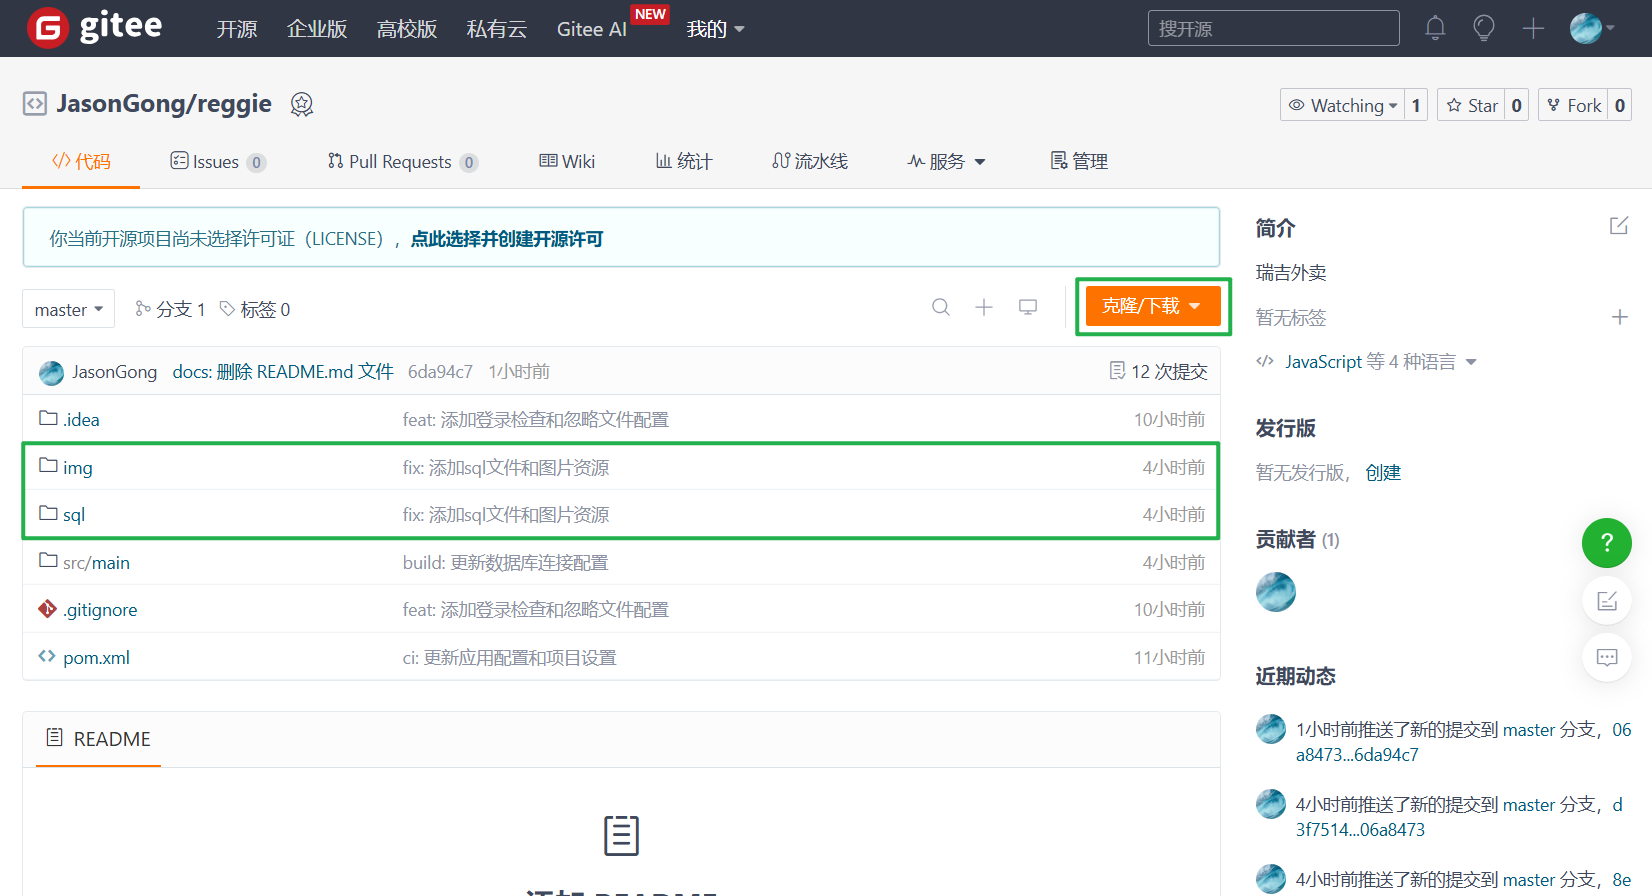Click the add file plus icon
This screenshot has width=1652, height=896.
click(x=984, y=307)
